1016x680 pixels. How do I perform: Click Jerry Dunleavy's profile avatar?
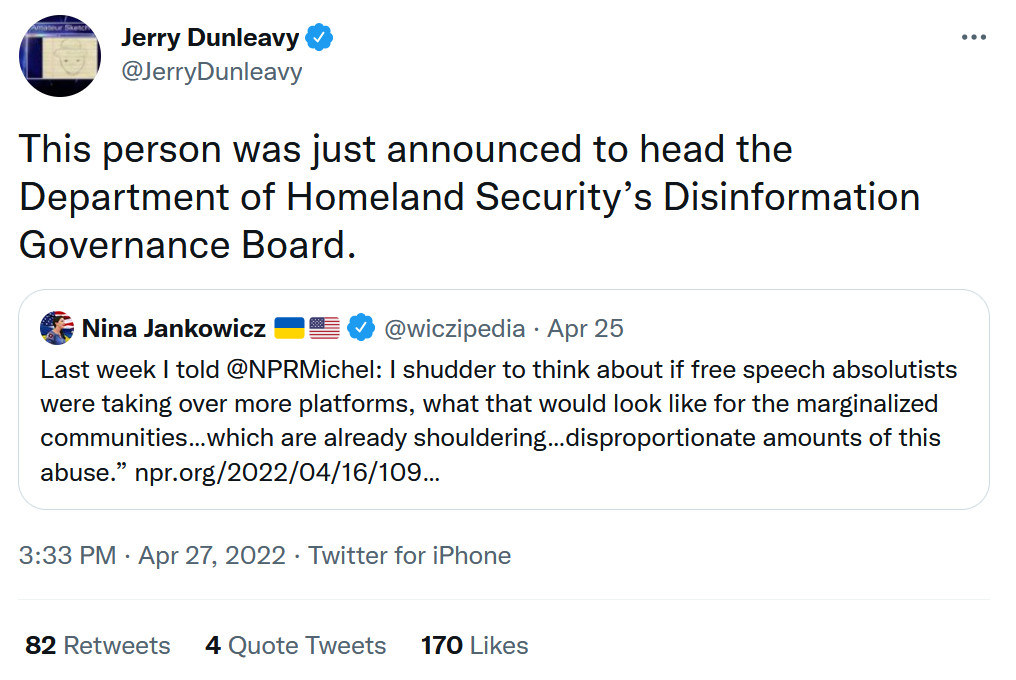[x=60, y=56]
